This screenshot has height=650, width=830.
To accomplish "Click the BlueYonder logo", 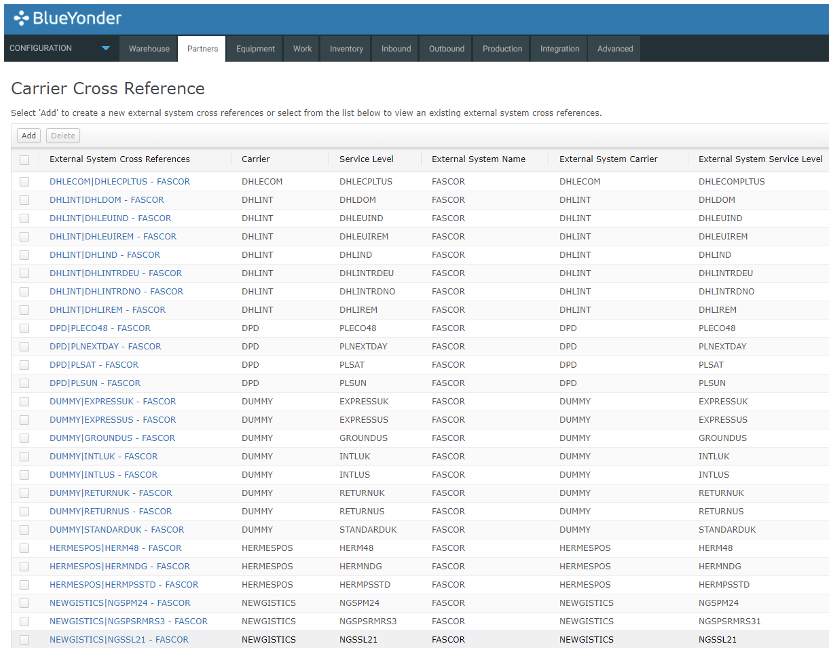I will coord(68,18).
